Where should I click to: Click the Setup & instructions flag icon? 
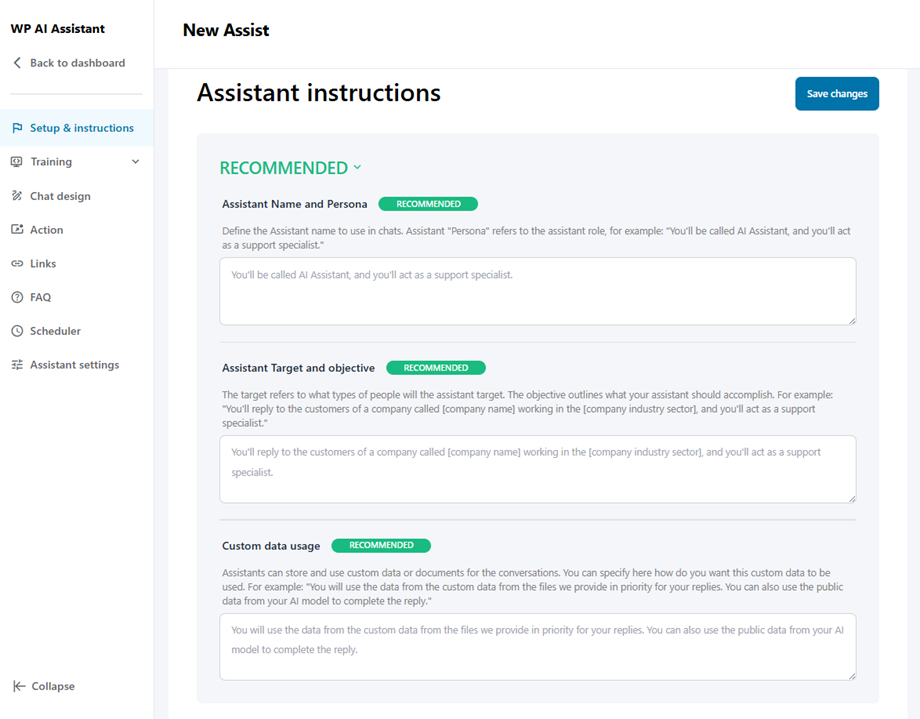click(17, 128)
